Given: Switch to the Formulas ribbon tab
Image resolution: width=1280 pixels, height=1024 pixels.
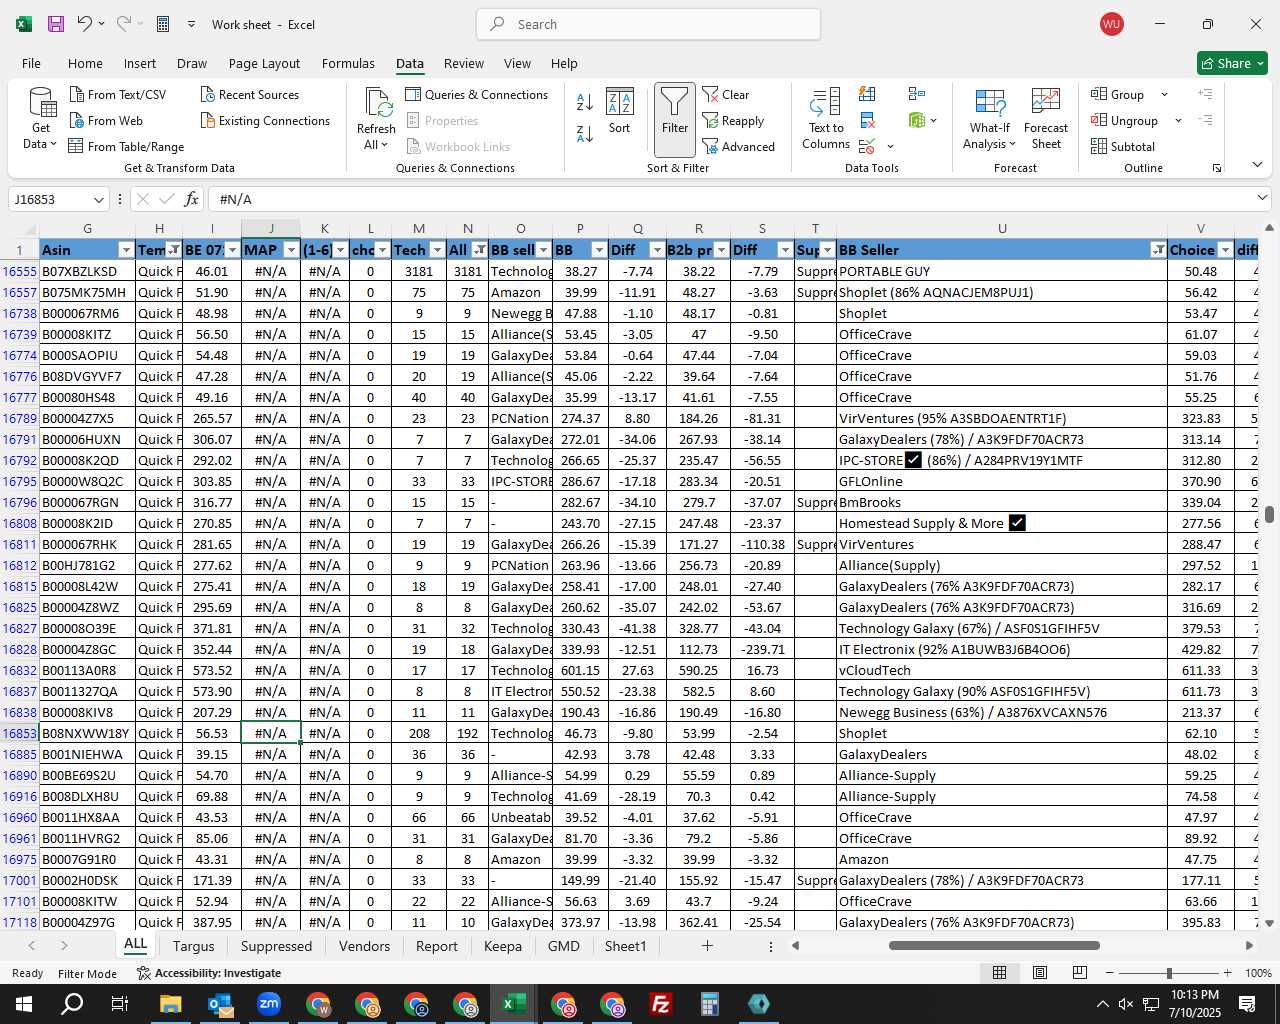Looking at the screenshot, I should point(348,63).
